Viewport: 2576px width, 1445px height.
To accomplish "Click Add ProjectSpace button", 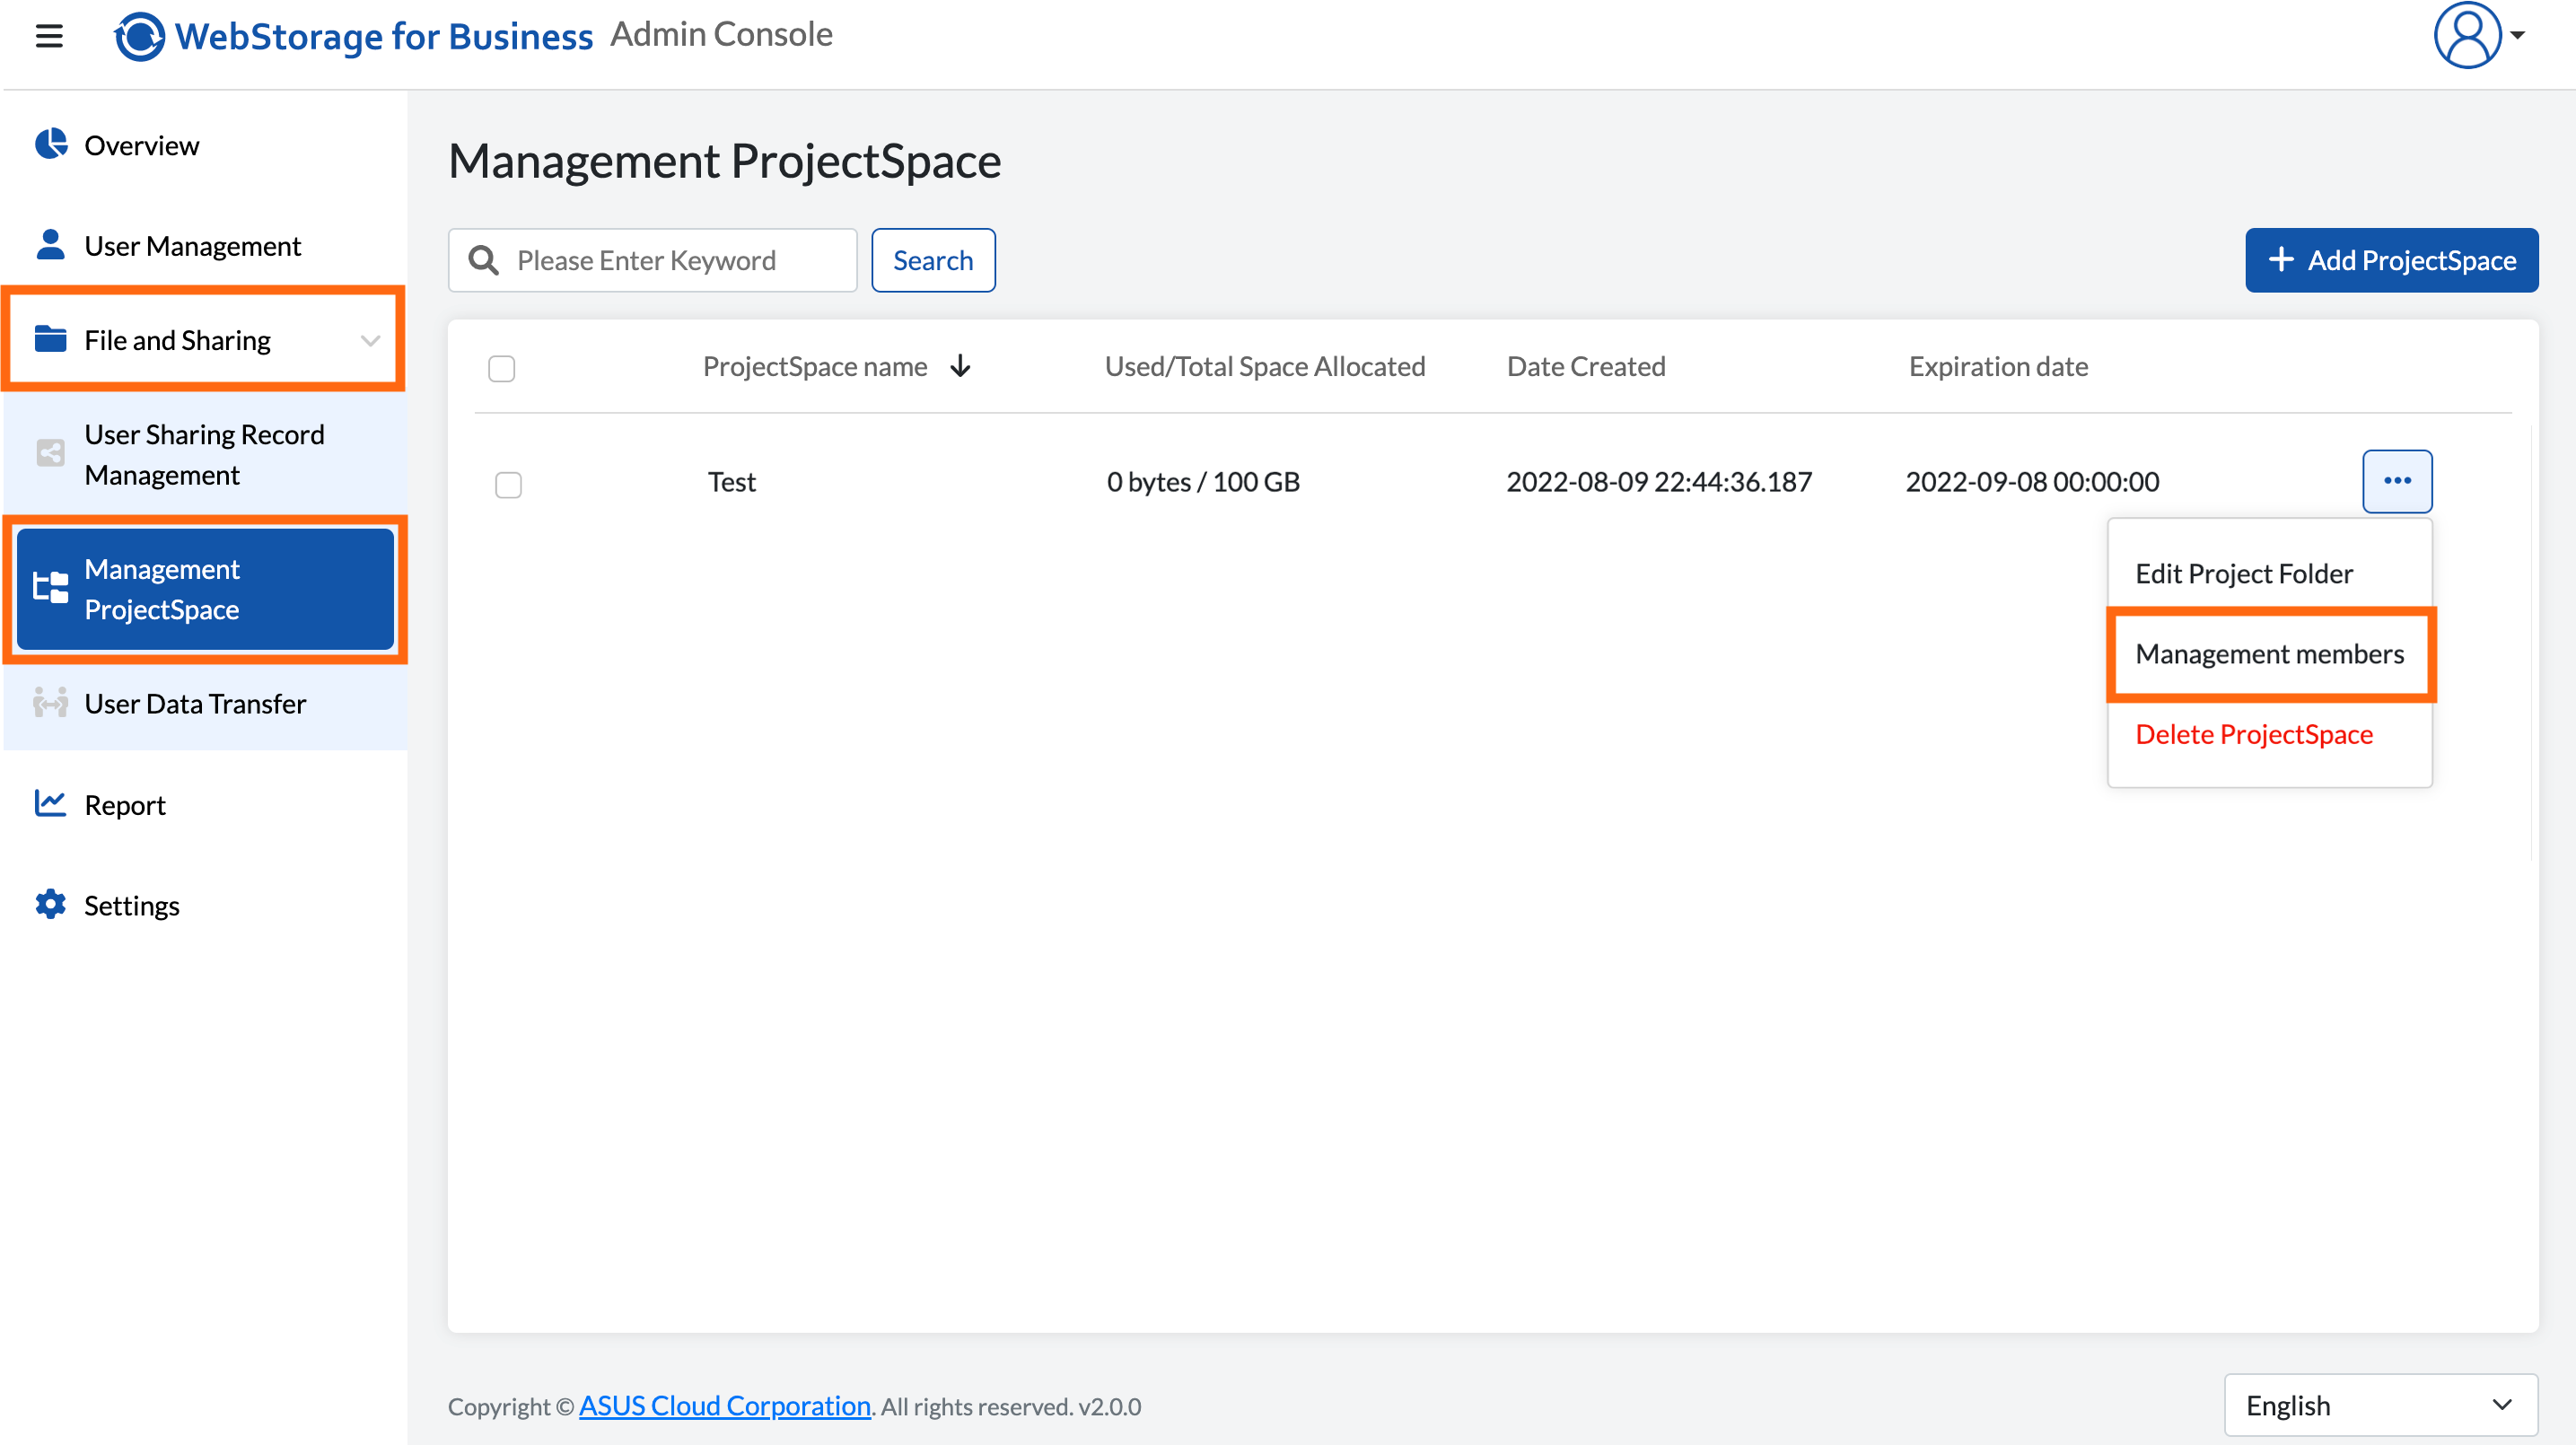I will click(2391, 260).
